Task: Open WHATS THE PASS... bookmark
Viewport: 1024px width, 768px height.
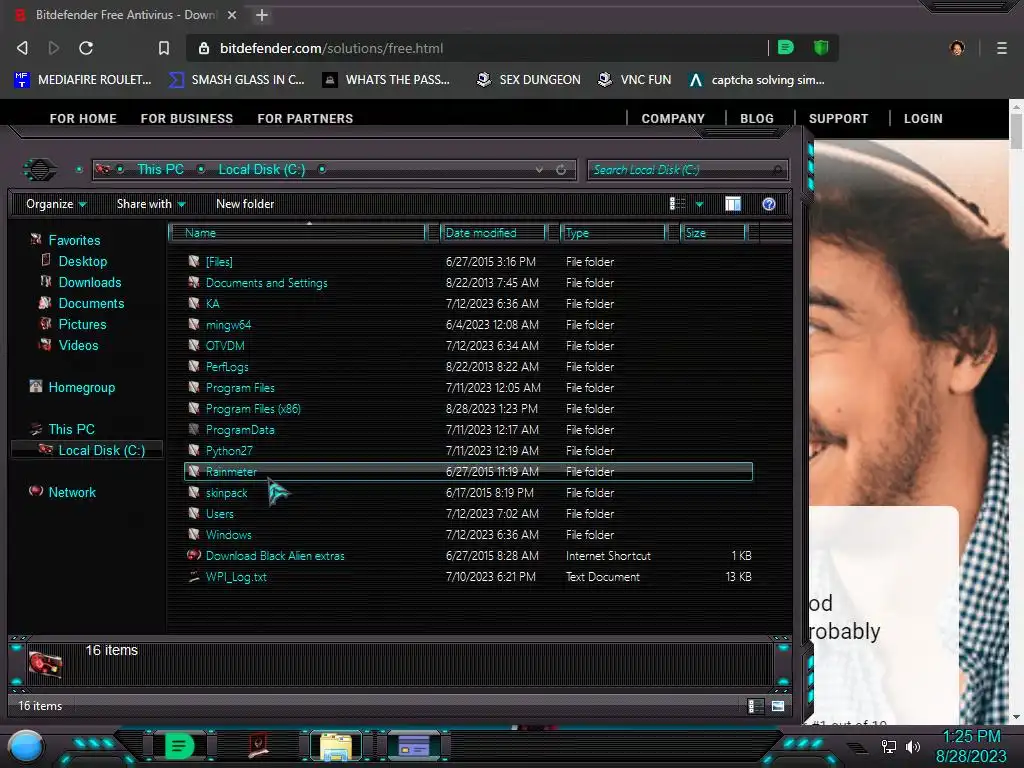Action: [387, 80]
